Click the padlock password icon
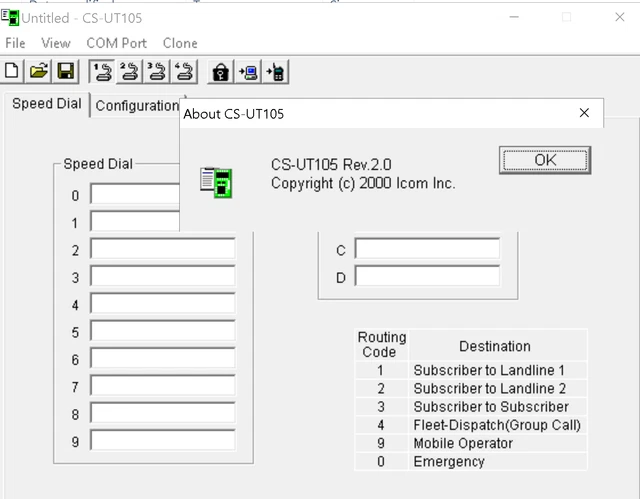This screenshot has height=499, width=640. pos(221,71)
